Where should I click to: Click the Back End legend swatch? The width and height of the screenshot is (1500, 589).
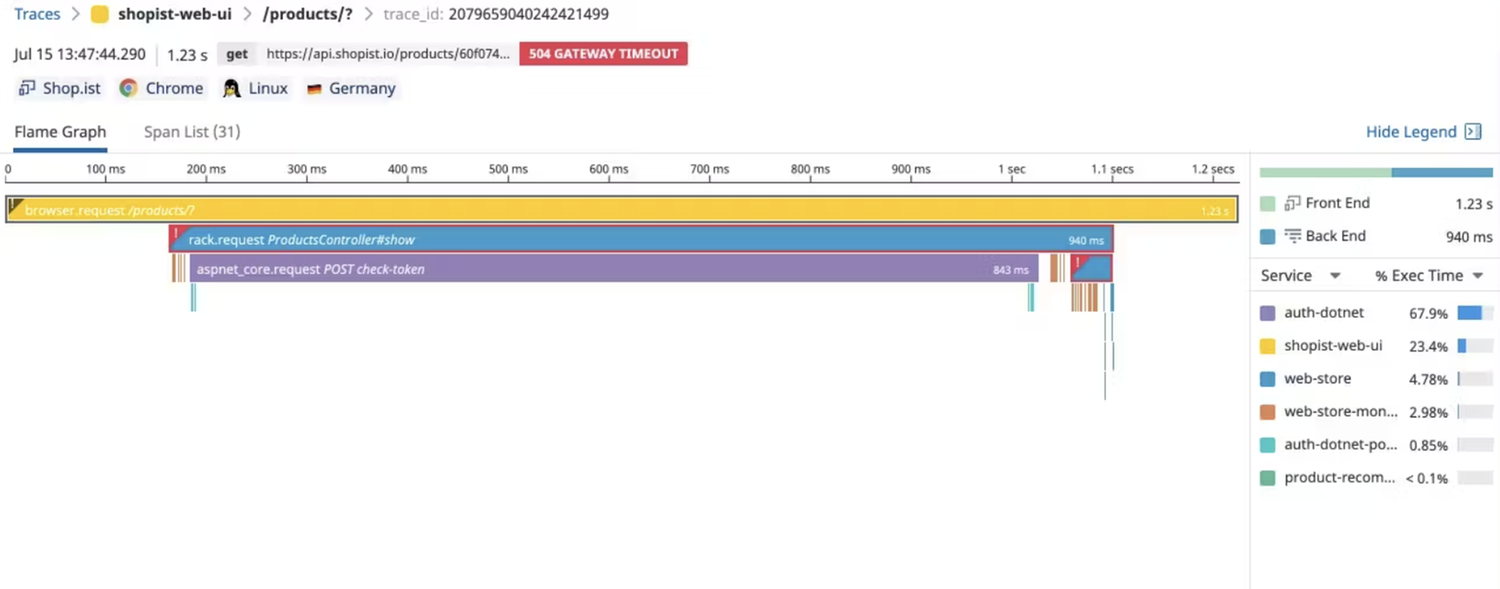tap(1268, 236)
